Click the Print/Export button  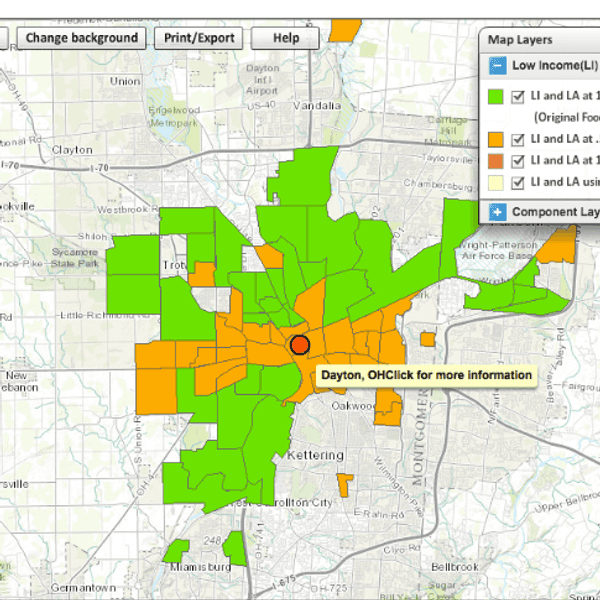pos(200,38)
